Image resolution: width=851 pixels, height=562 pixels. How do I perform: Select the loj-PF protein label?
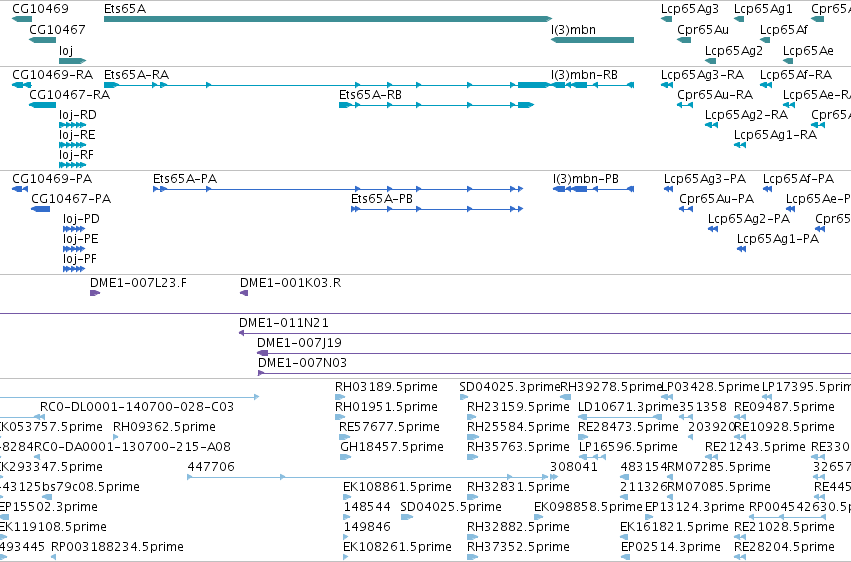pos(80,259)
